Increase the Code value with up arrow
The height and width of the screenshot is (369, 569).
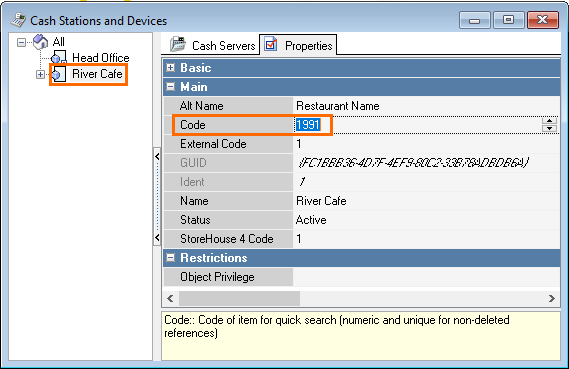(x=549, y=121)
